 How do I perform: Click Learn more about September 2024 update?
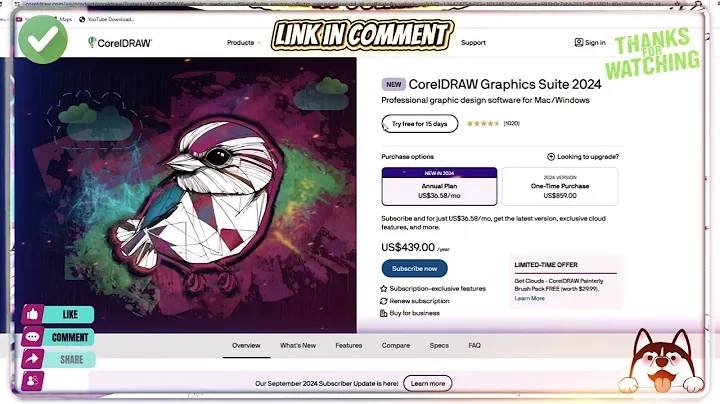[x=428, y=383]
